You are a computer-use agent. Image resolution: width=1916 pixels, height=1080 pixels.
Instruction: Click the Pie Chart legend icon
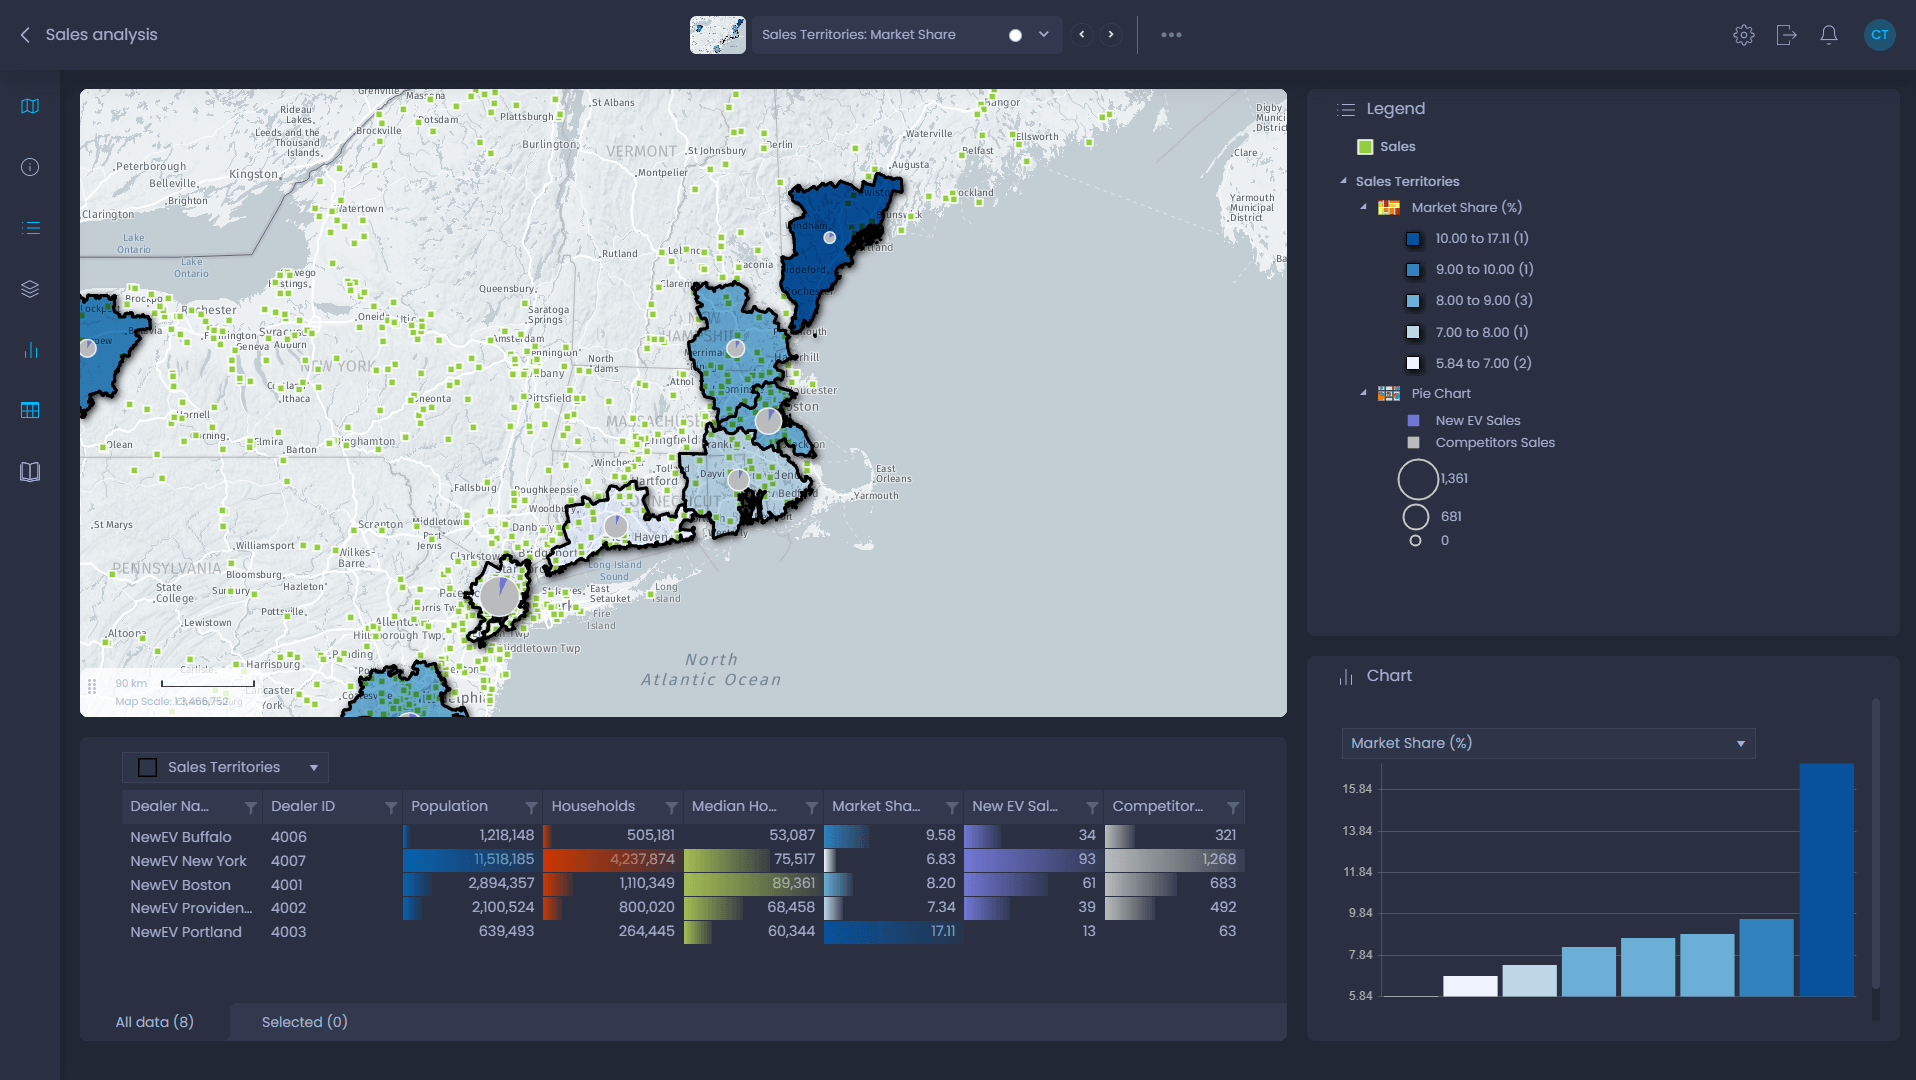click(1389, 394)
